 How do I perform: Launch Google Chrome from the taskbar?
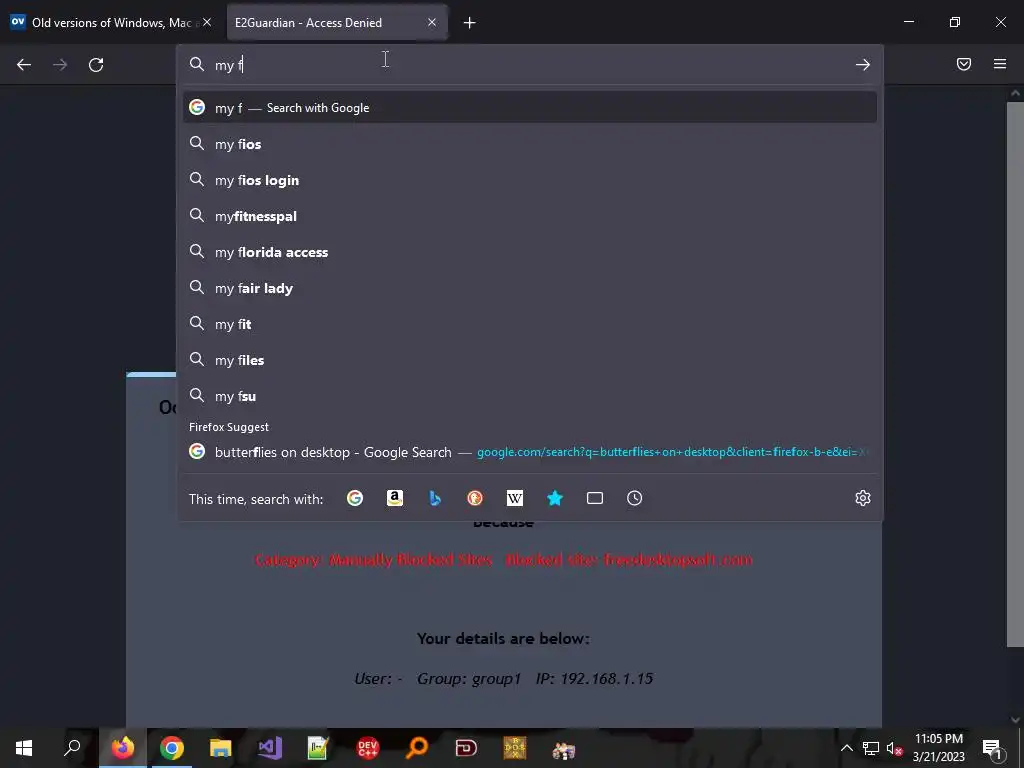pyautogui.click(x=171, y=748)
